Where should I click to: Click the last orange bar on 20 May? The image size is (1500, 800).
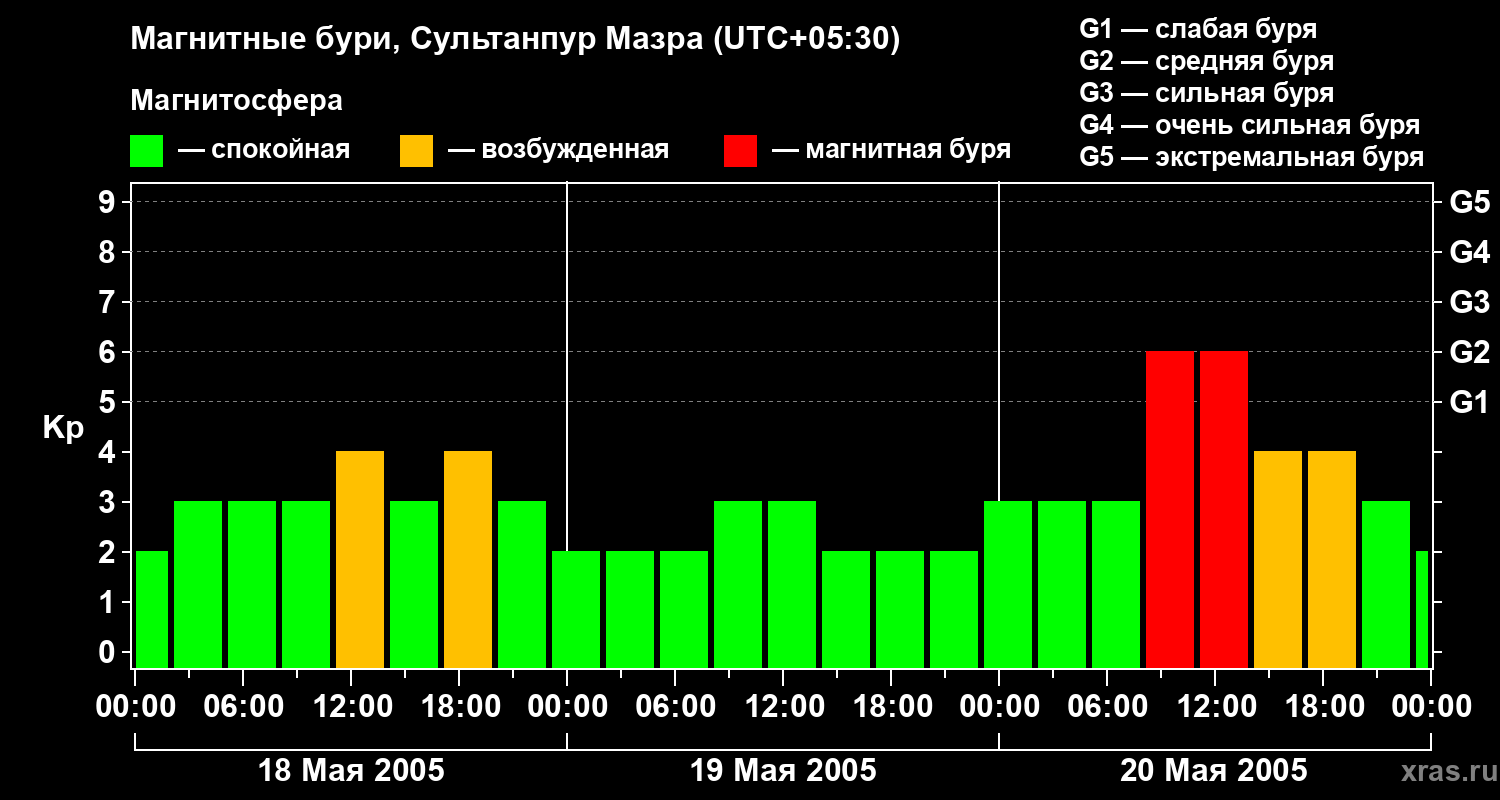click(x=1332, y=560)
